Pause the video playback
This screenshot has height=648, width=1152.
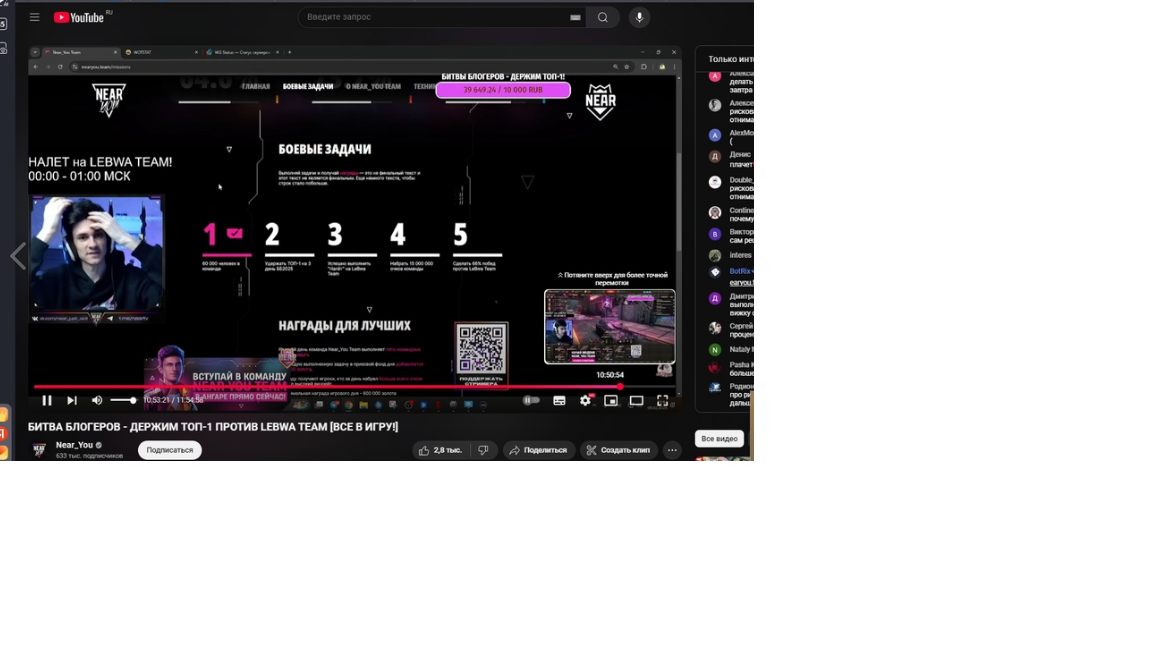(x=47, y=400)
